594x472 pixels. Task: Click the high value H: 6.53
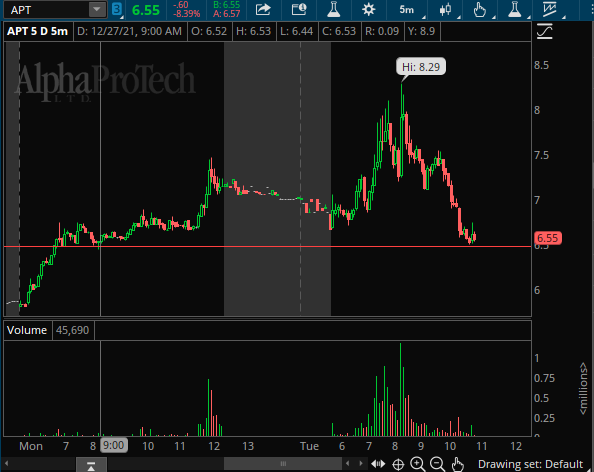click(253, 31)
